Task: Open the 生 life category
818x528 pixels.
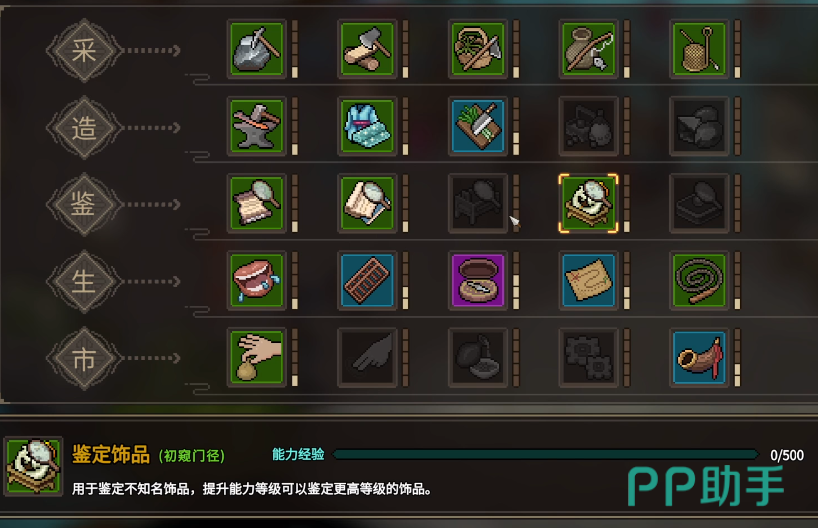Action: click(x=85, y=281)
